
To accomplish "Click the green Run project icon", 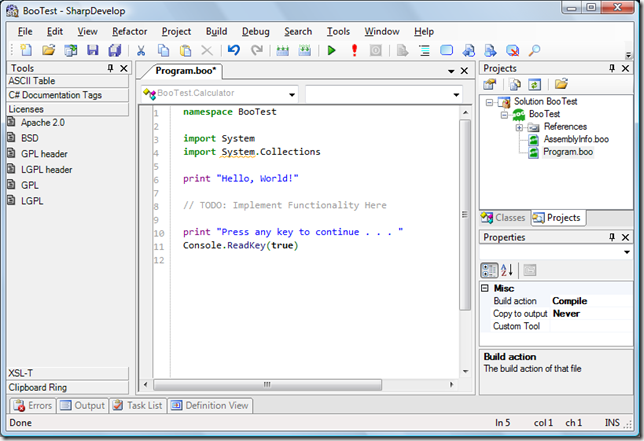I will click(x=331, y=51).
